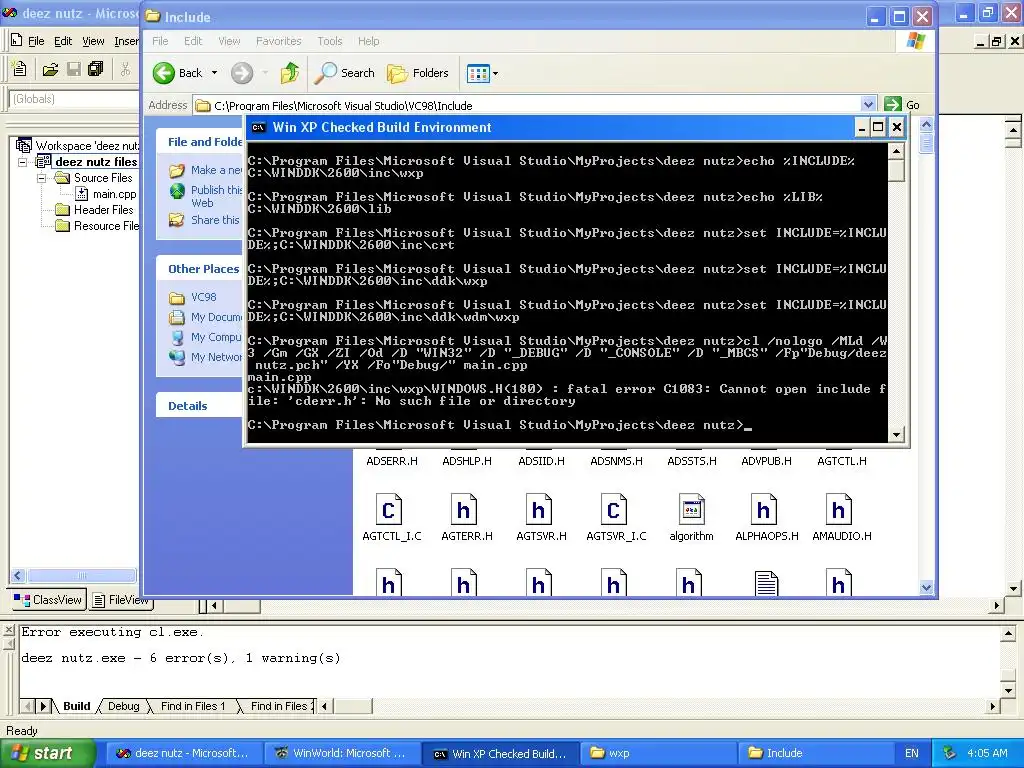Click the console window scroll-down arrow
This screenshot has width=1024, height=768.
pos(896,434)
